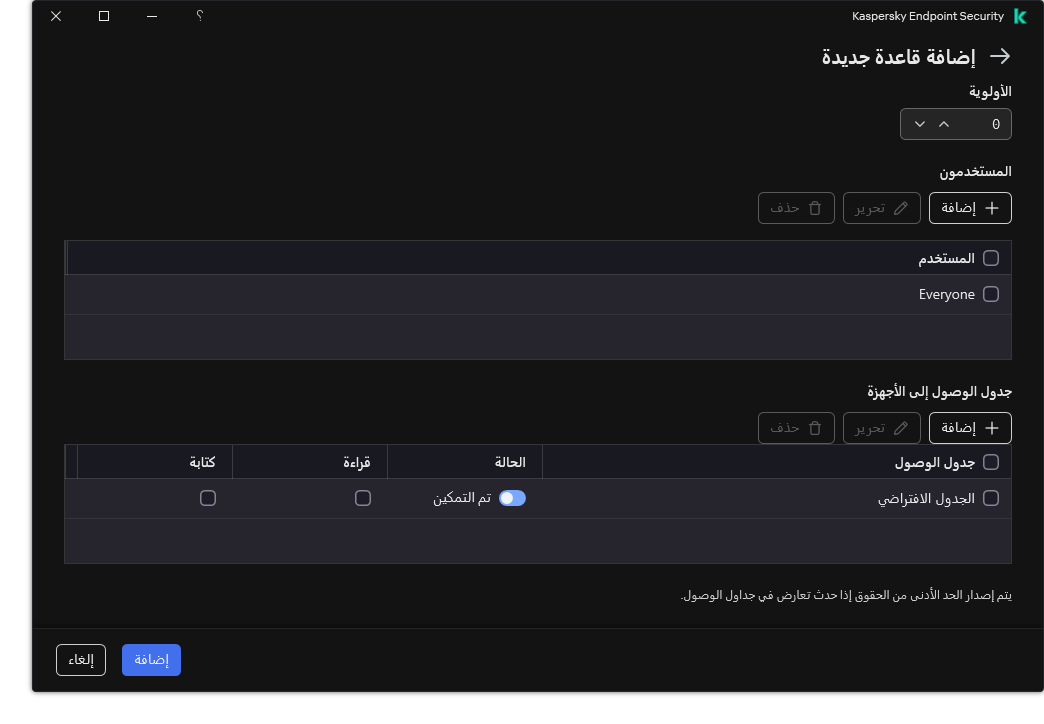Add a device access schedule via plus icon
The width and height of the screenshot is (1044, 724).
(970, 428)
